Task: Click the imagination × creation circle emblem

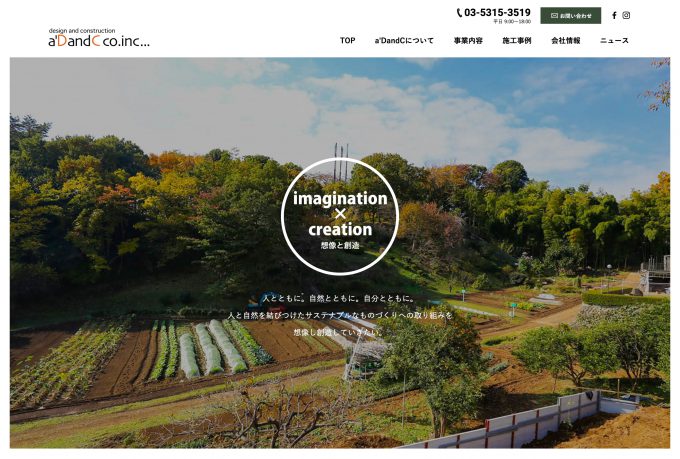Action: coord(340,216)
